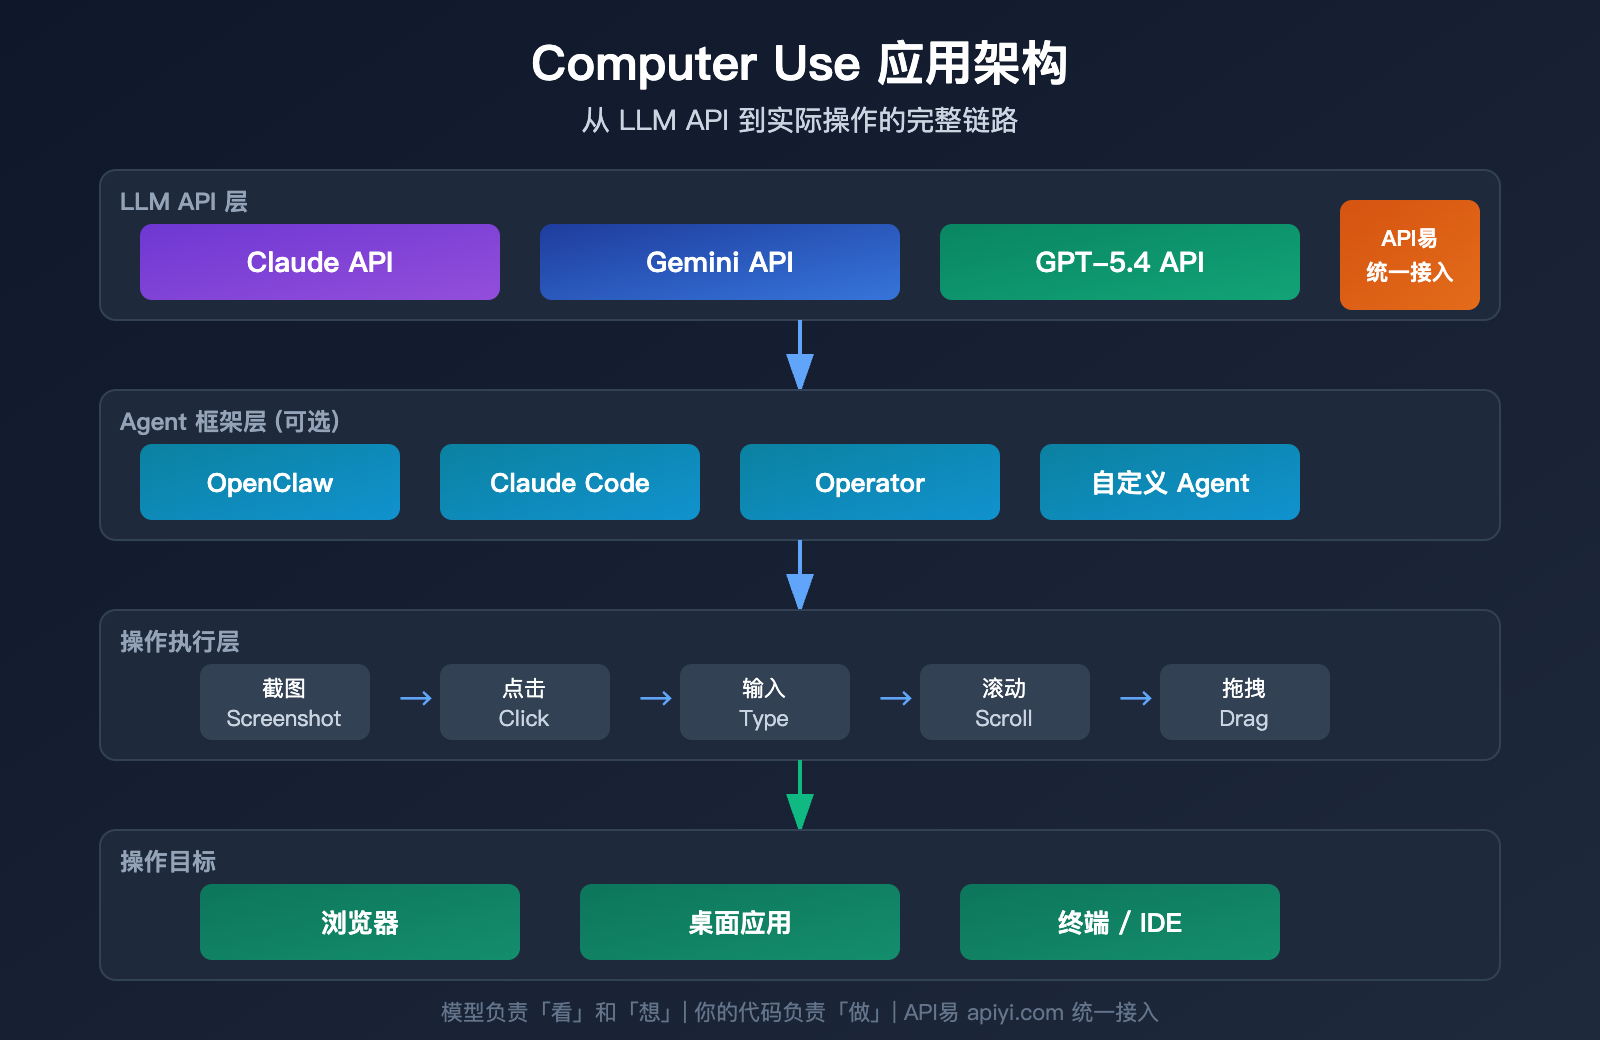Click the 截图 Screenshot step

click(x=284, y=702)
